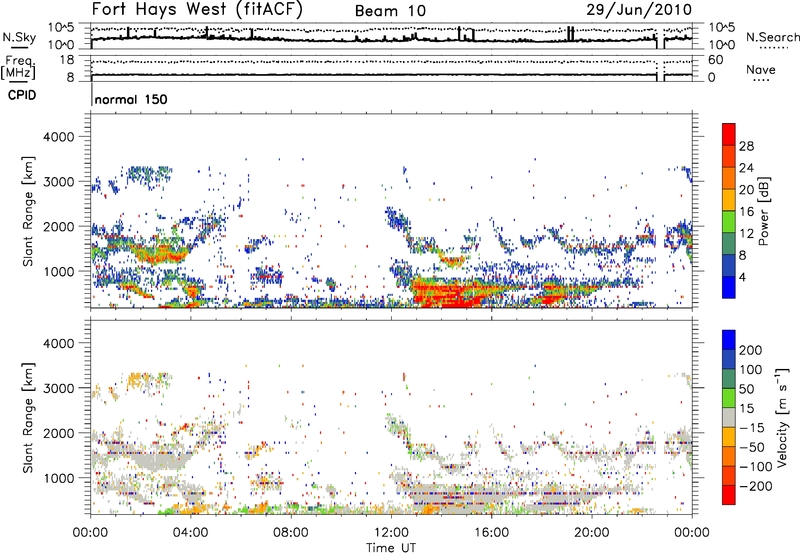800x554 pixels.
Task: Click the "28" tick on power colorbar
Action: click(746, 146)
